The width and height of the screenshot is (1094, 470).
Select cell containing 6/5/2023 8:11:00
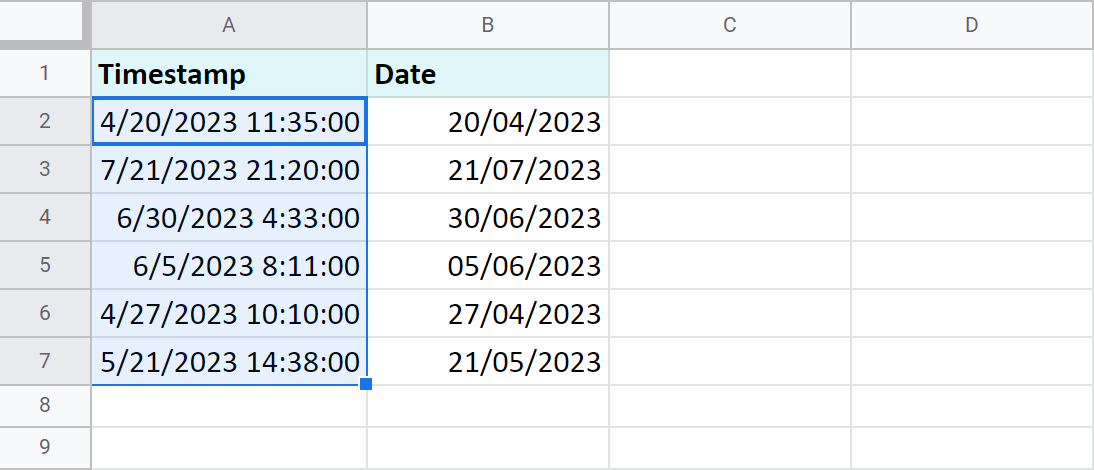point(229,266)
